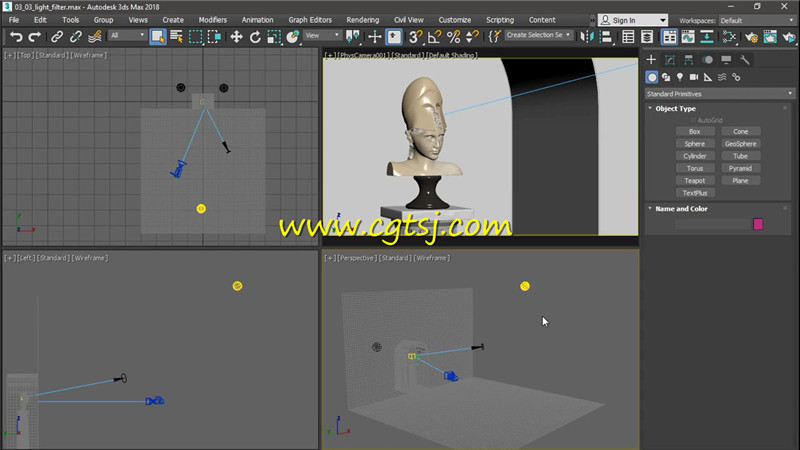Viewport: 800px width, 450px height.
Task: Activate the Select Object tool
Action: click(158, 37)
